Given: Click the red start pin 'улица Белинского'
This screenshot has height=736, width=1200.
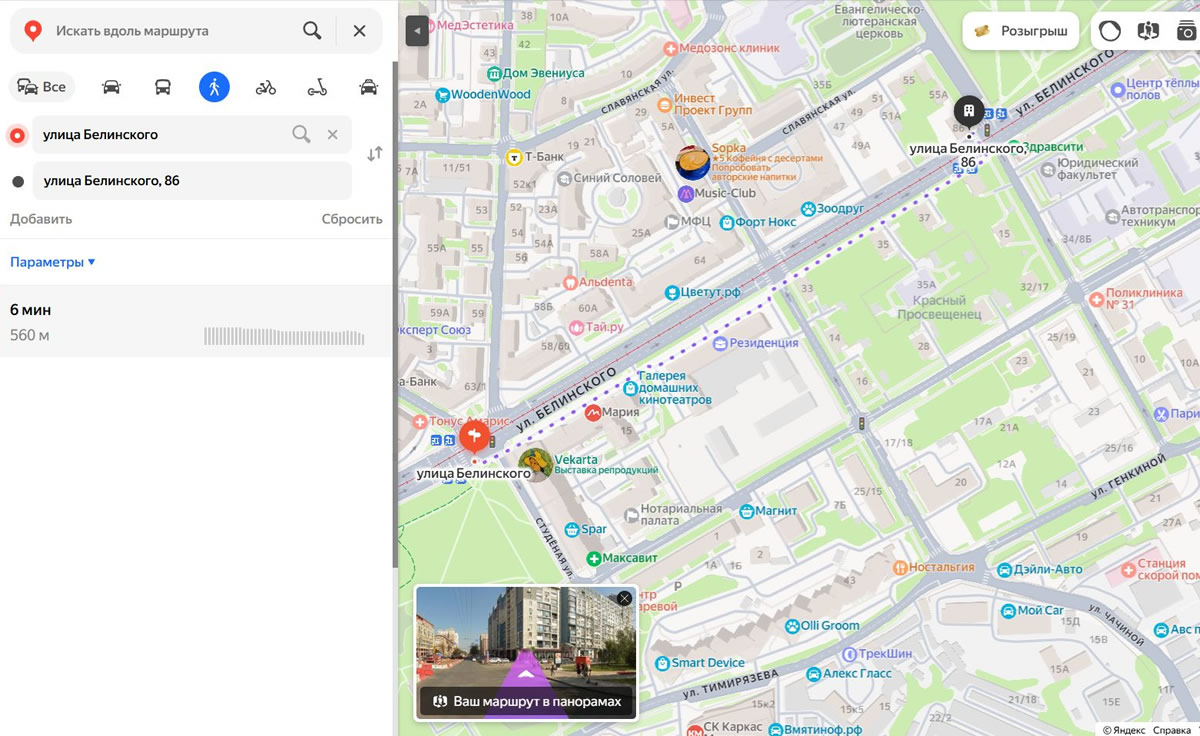Looking at the screenshot, I should [x=474, y=437].
